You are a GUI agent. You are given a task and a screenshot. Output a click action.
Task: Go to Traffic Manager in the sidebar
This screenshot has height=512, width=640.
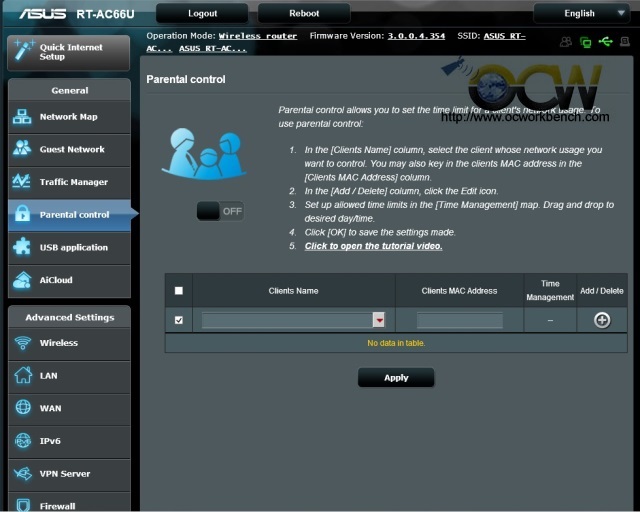tap(69, 182)
